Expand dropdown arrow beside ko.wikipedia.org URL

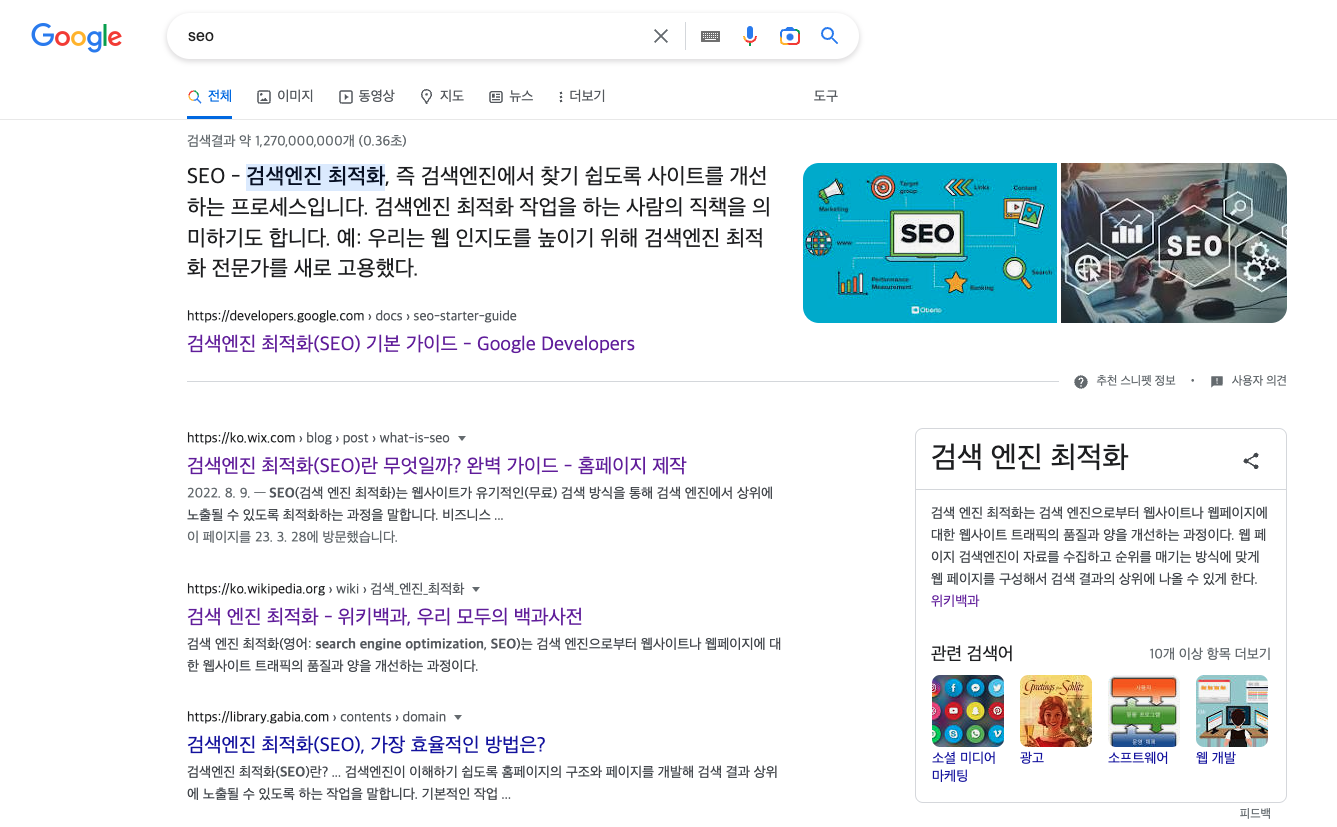(476, 589)
